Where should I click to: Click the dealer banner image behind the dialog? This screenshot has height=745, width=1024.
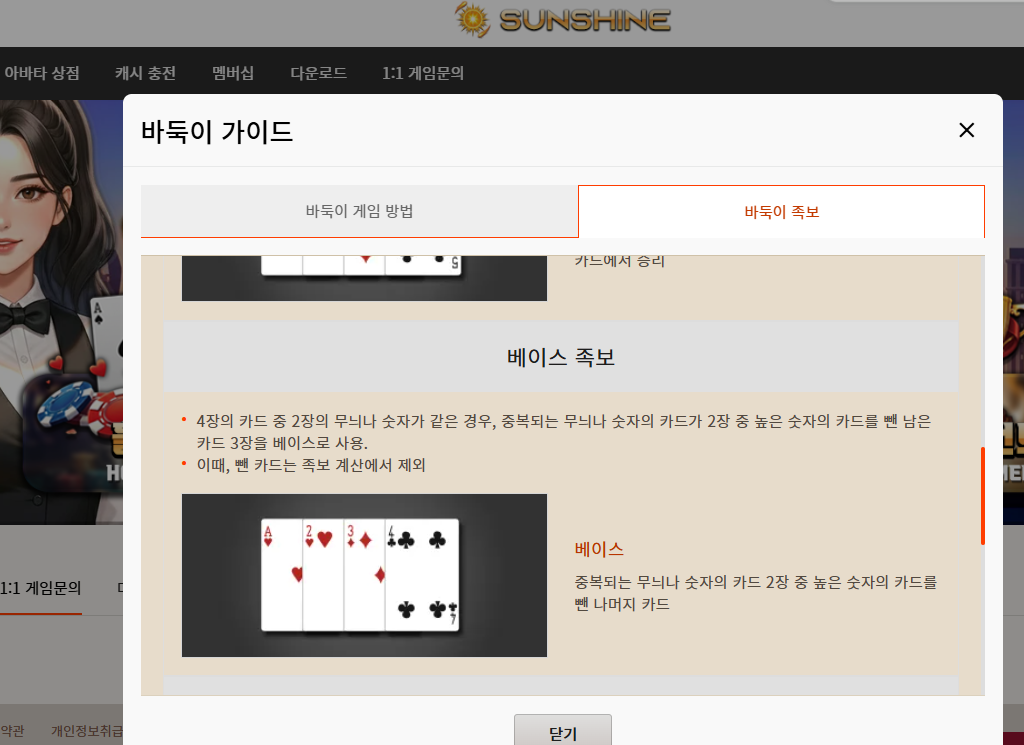[61, 312]
